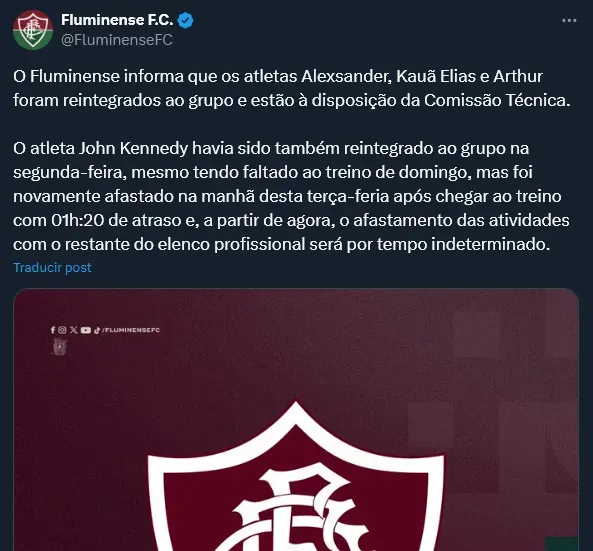This screenshot has height=551, width=593.
Task: Click the YouTube icon in the image
Action: click(x=86, y=330)
